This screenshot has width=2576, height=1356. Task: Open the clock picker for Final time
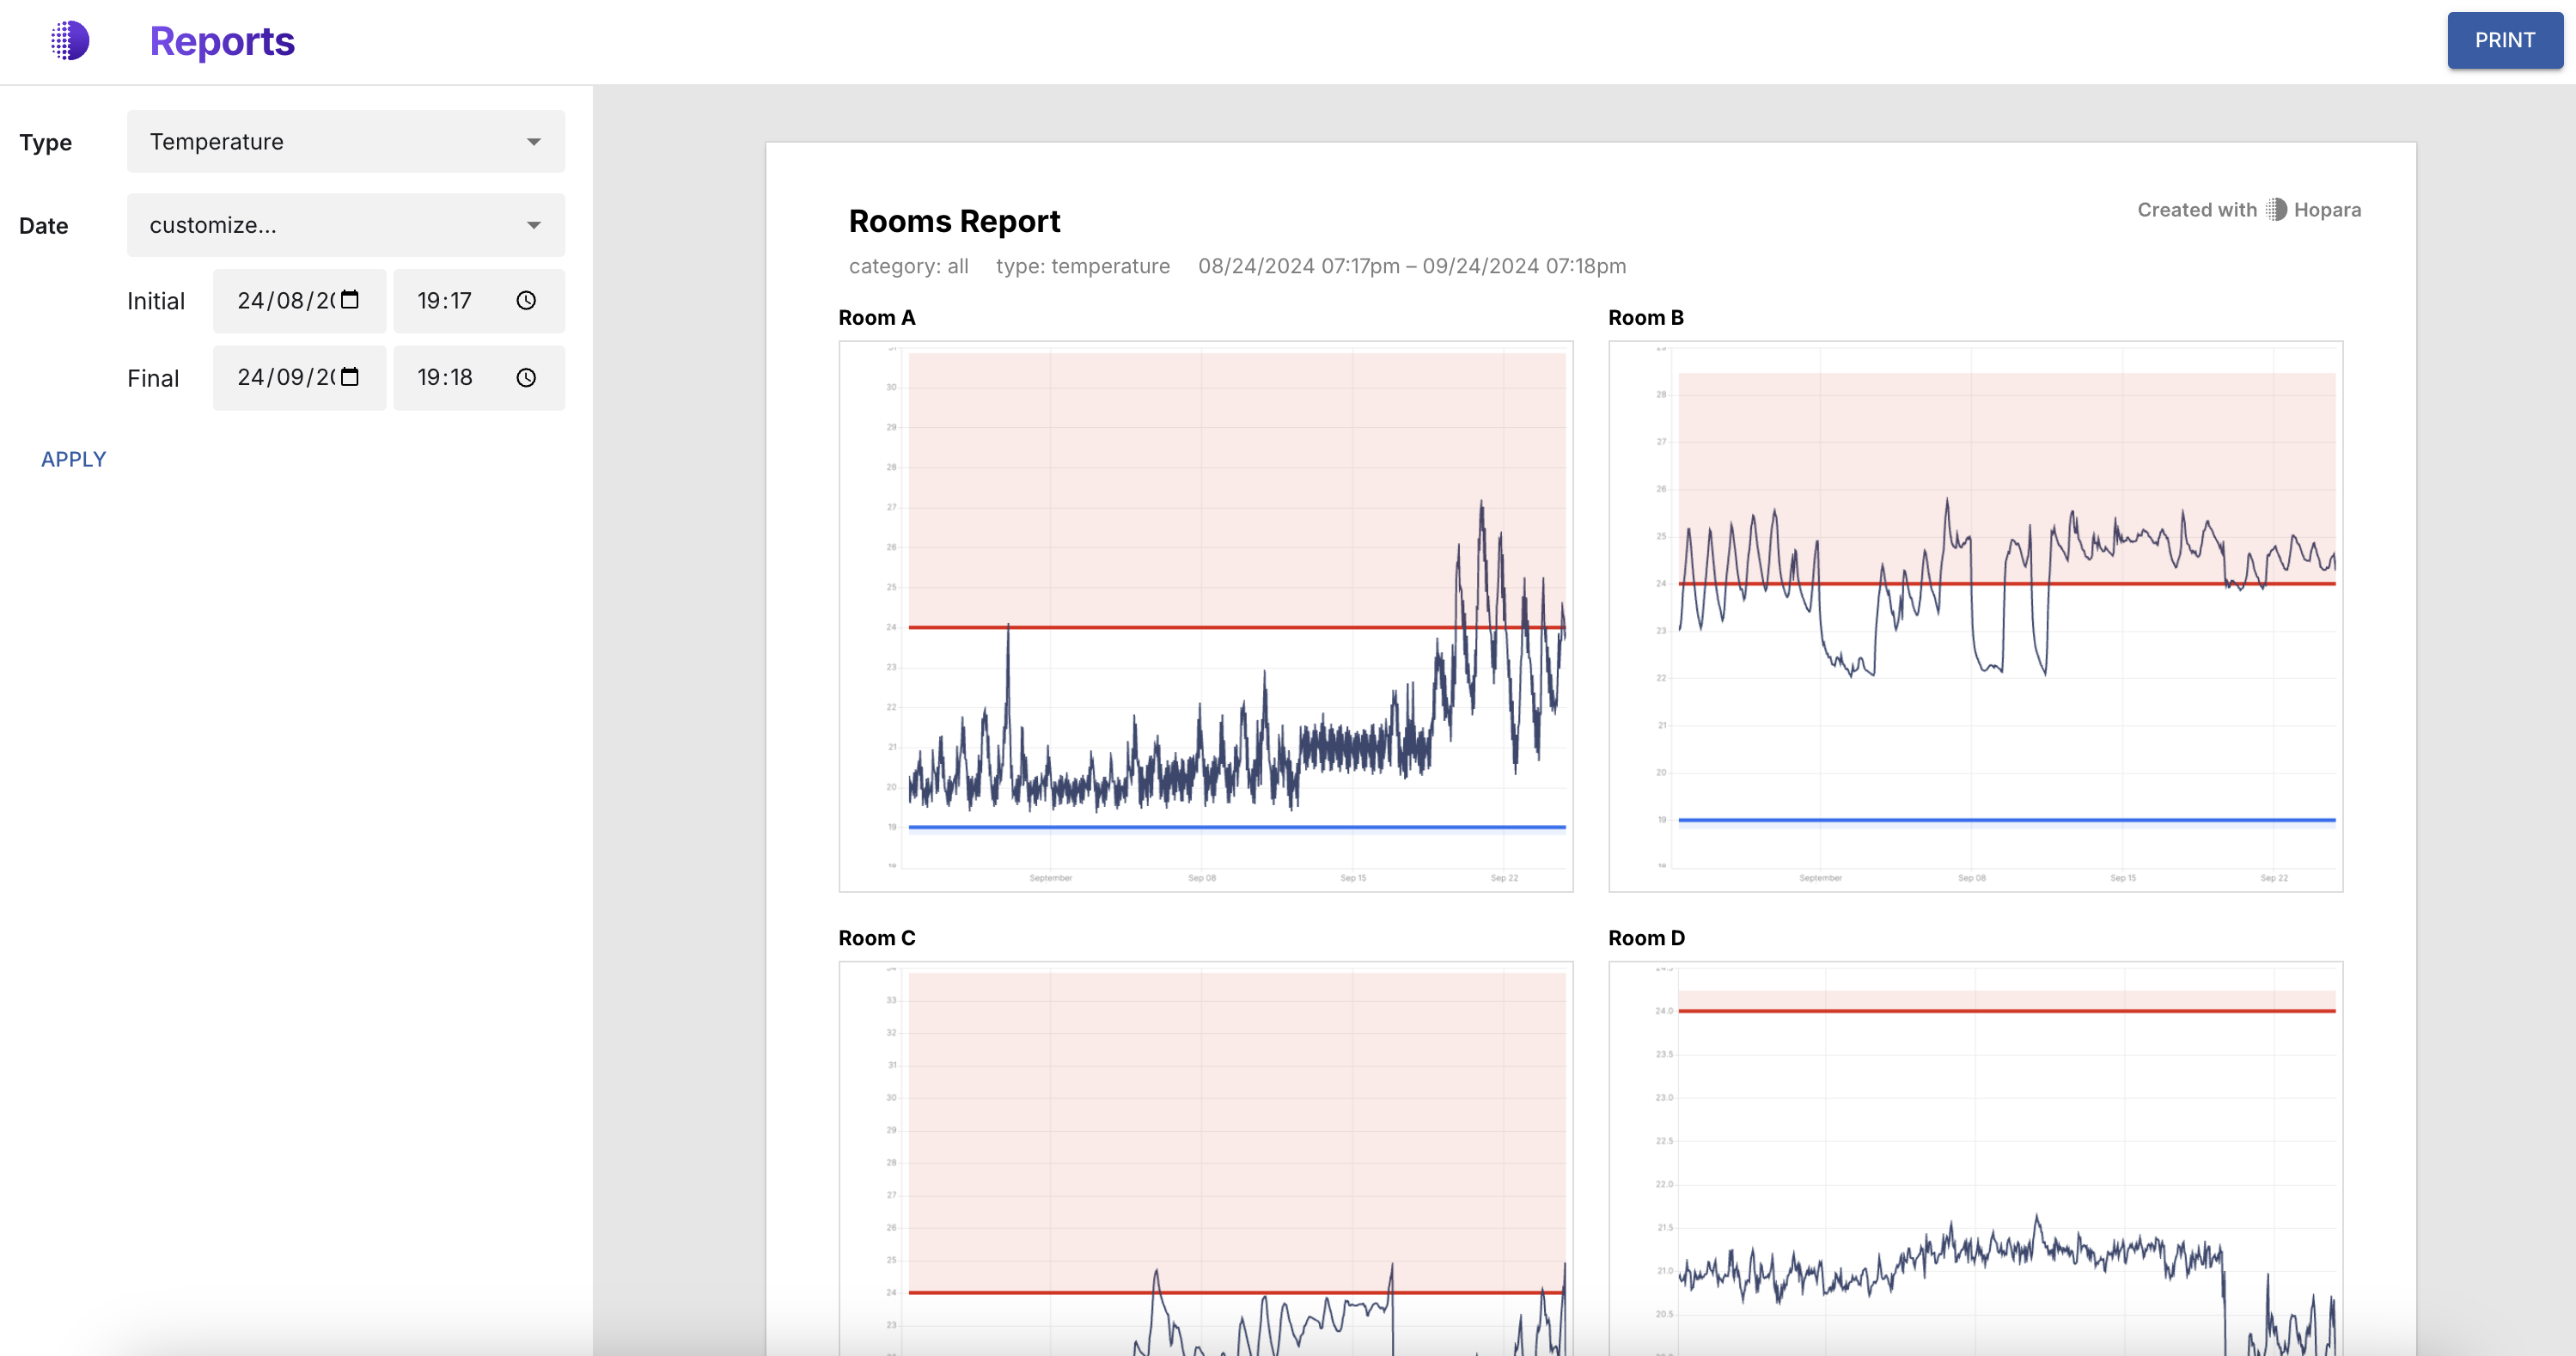point(526,378)
